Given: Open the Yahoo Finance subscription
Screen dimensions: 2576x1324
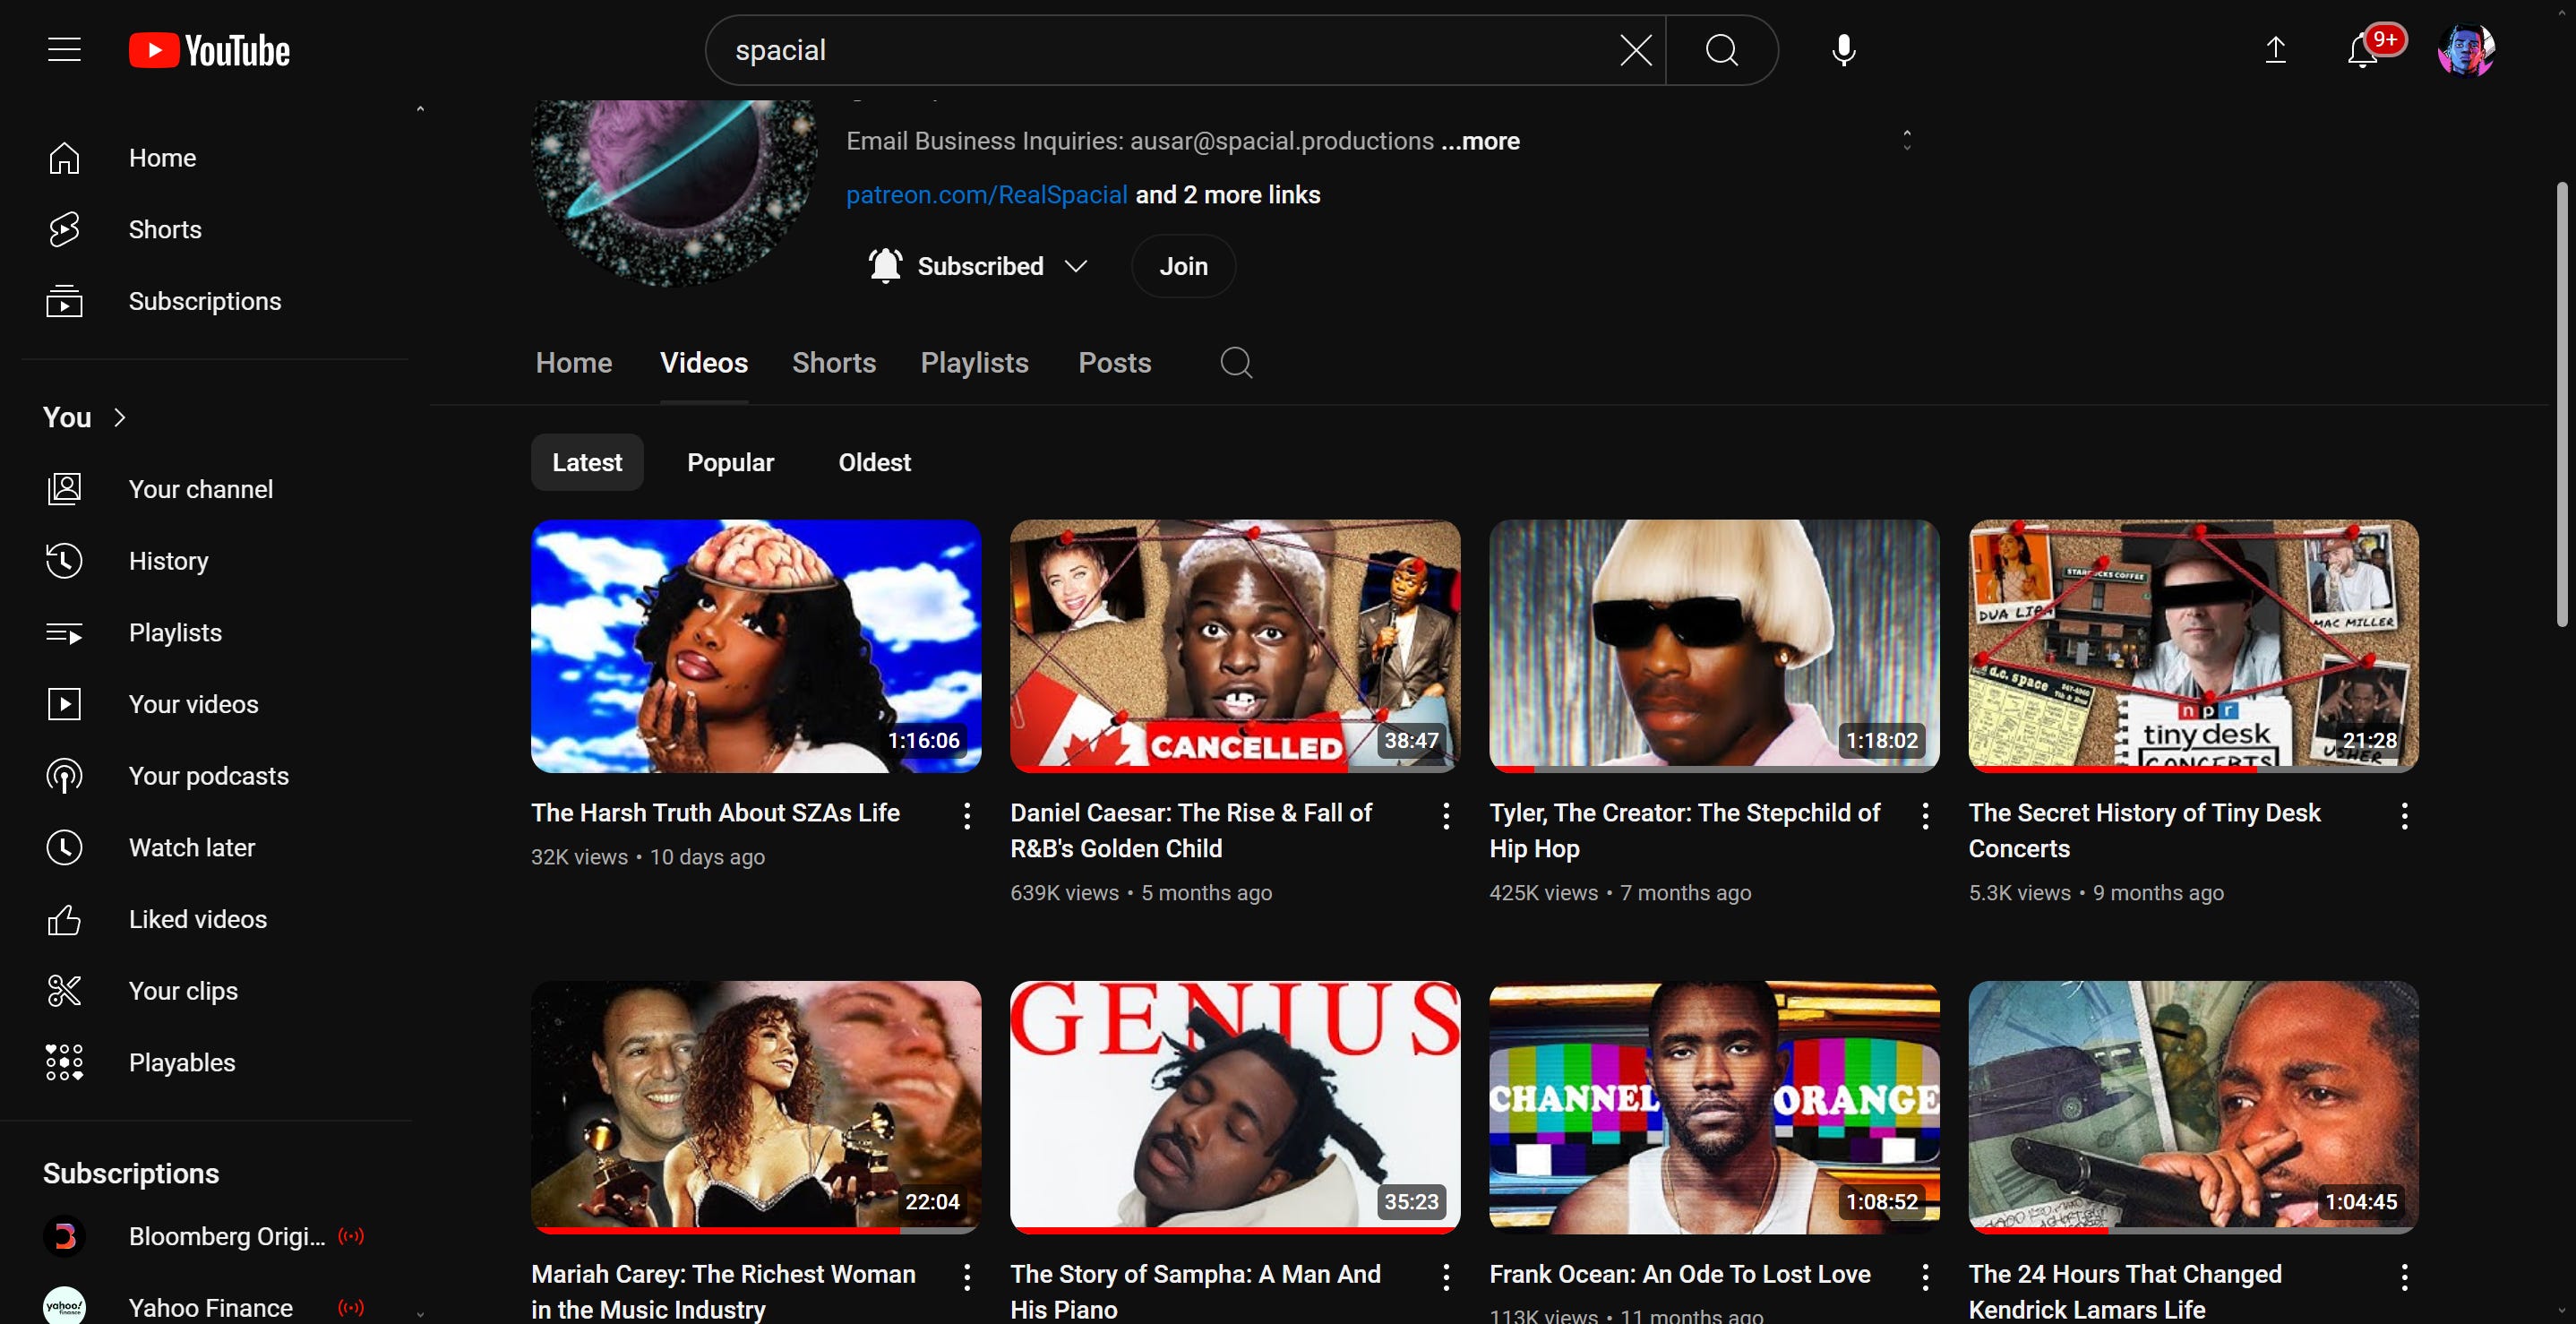Looking at the screenshot, I should click(215, 1307).
